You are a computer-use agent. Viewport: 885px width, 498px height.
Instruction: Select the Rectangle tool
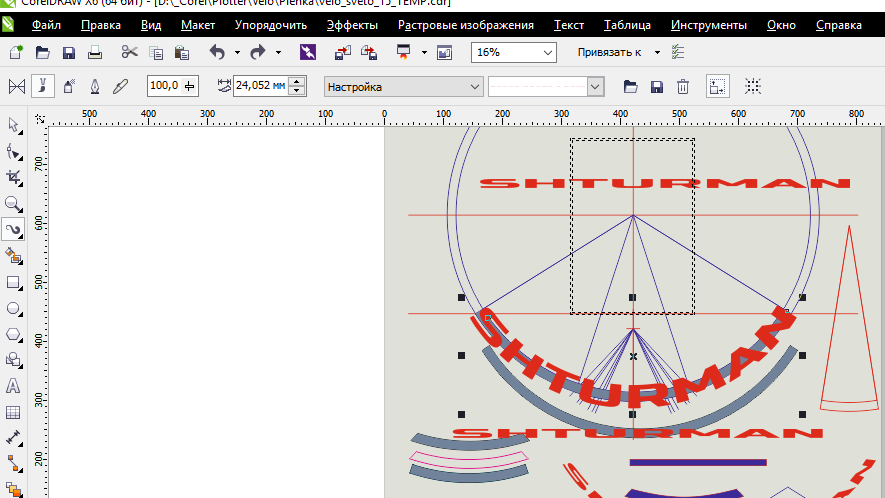coord(13,282)
